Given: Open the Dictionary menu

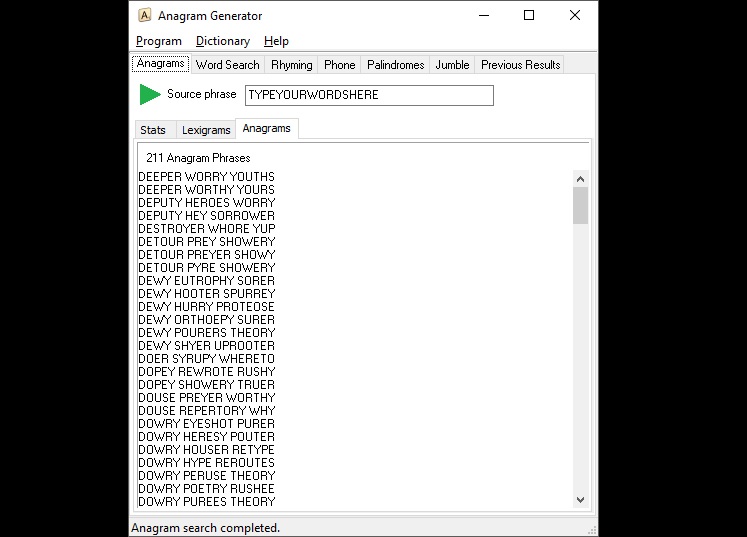Looking at the screenshot, I should 222,41.
